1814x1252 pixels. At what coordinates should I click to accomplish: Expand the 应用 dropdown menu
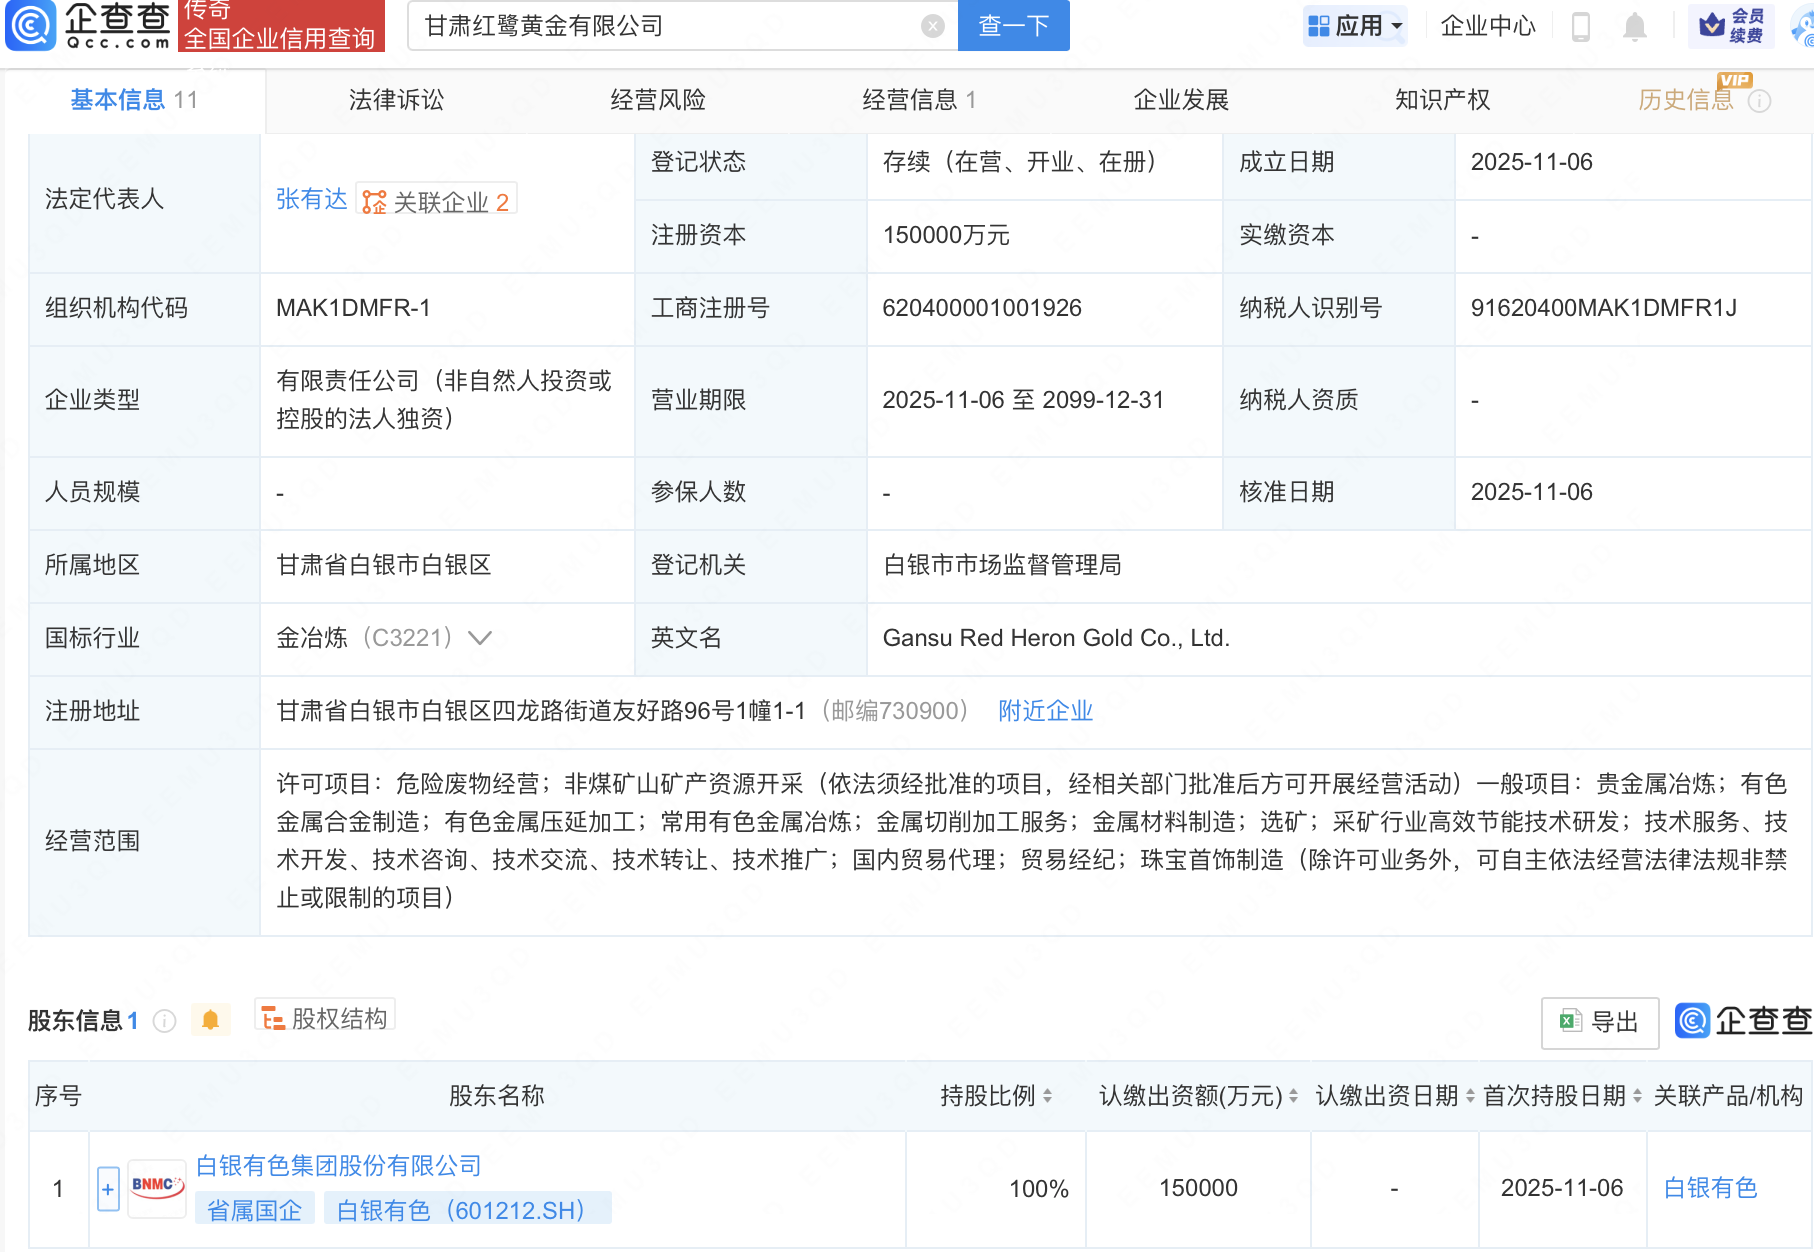coord(1356,26)
